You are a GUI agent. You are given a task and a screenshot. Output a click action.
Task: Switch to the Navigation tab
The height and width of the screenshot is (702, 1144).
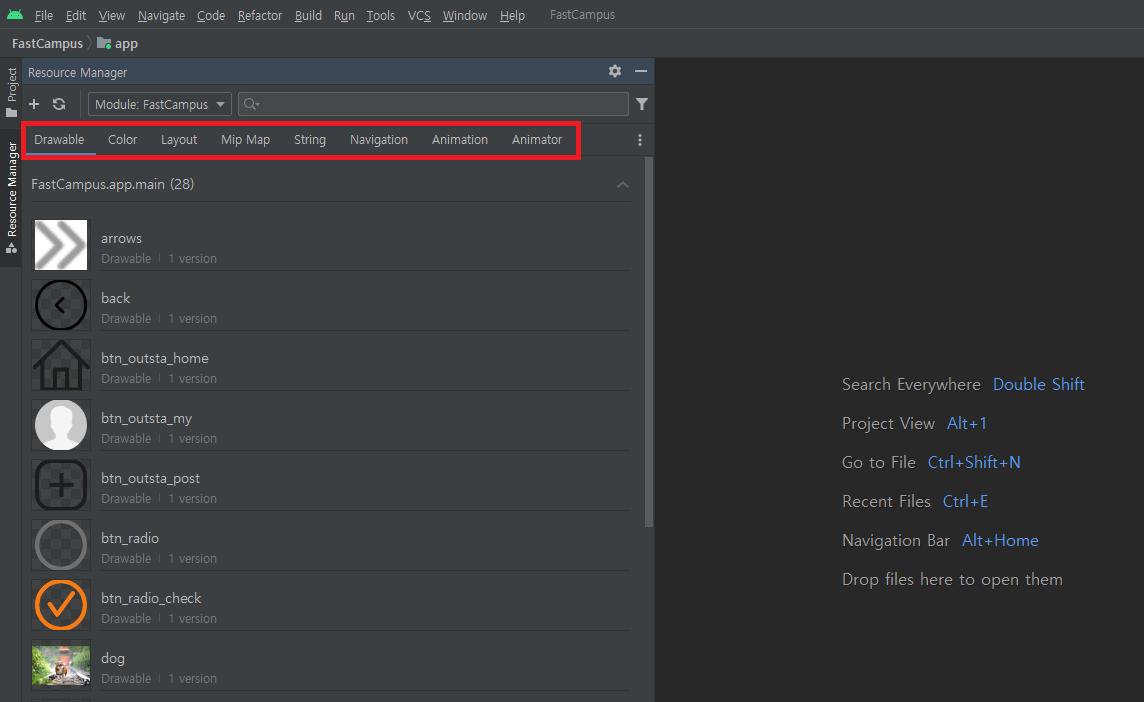tap(379, 139)
